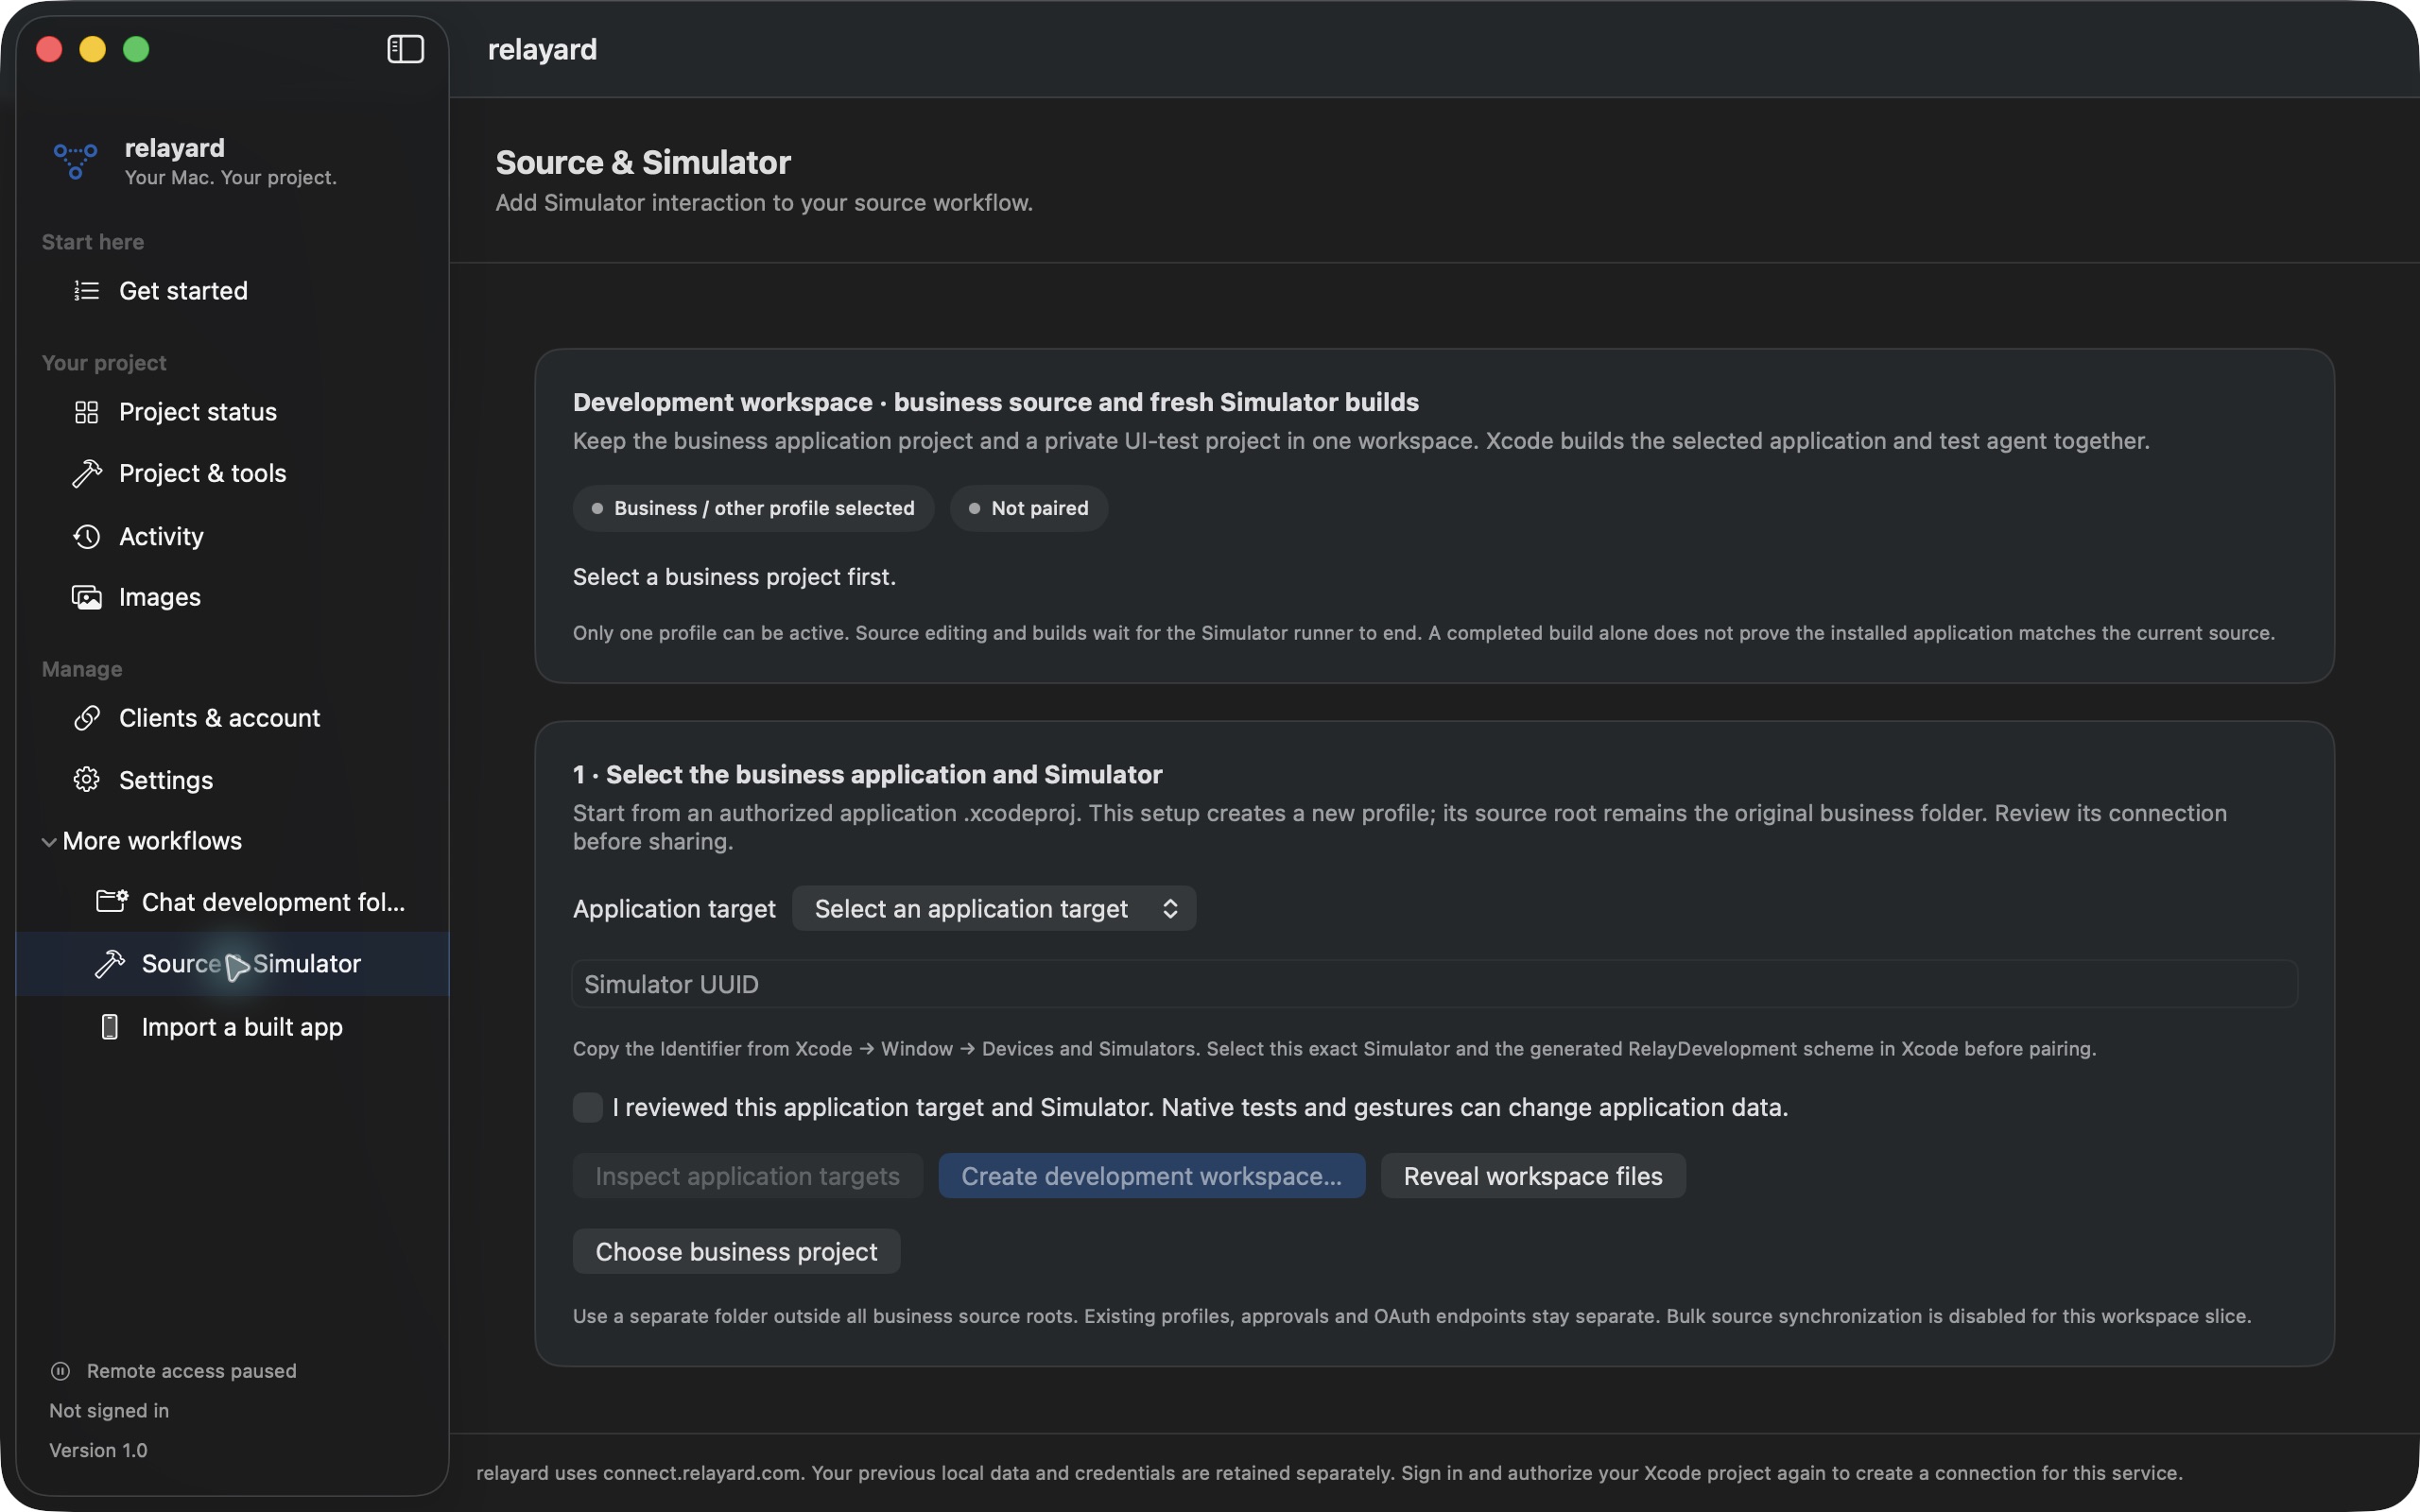Click Inspect application targets button

point(747,1176)
